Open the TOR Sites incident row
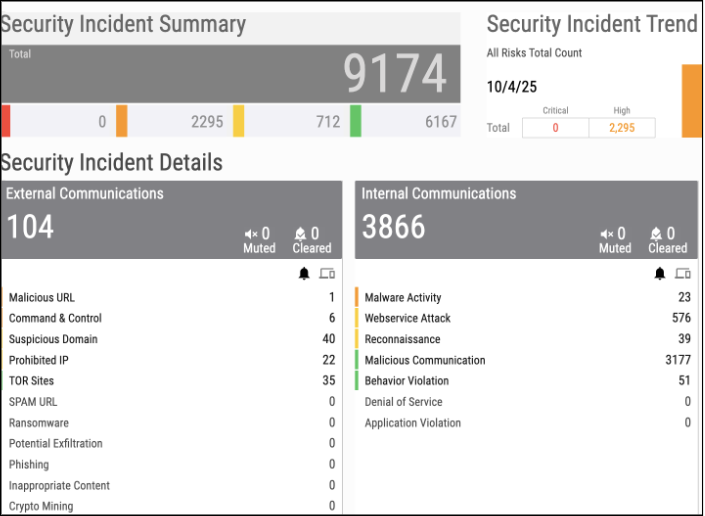This screenshot has width=705, height=516. (x=32, y=381)
